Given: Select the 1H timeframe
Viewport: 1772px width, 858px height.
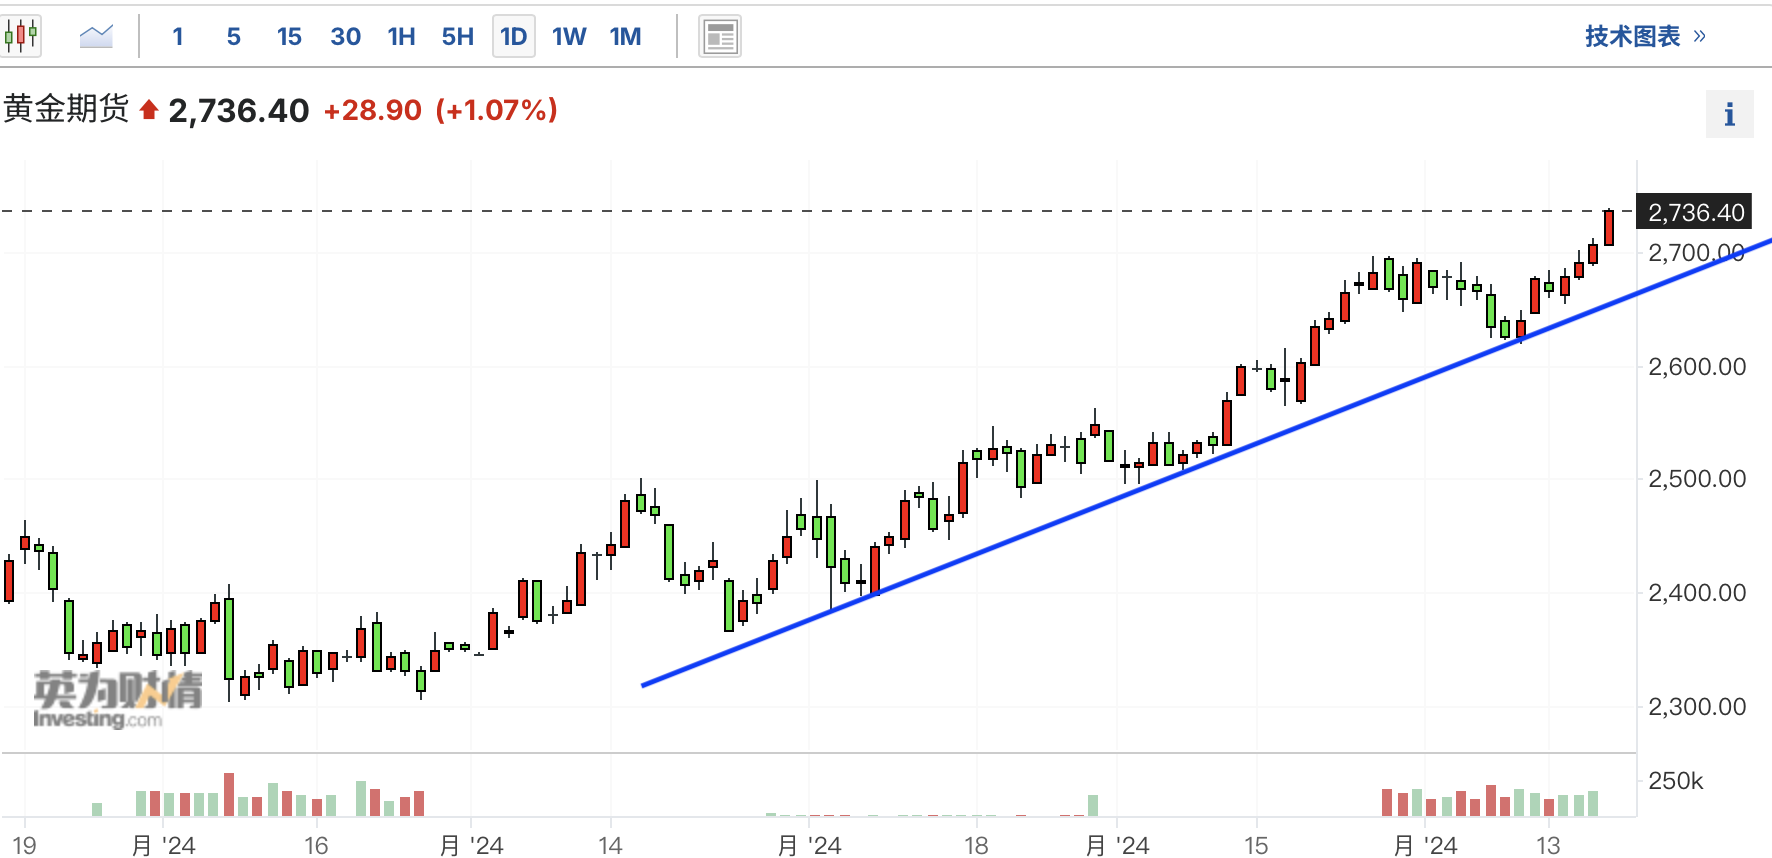Looking at the screenshot, I should tap(401, 37).
